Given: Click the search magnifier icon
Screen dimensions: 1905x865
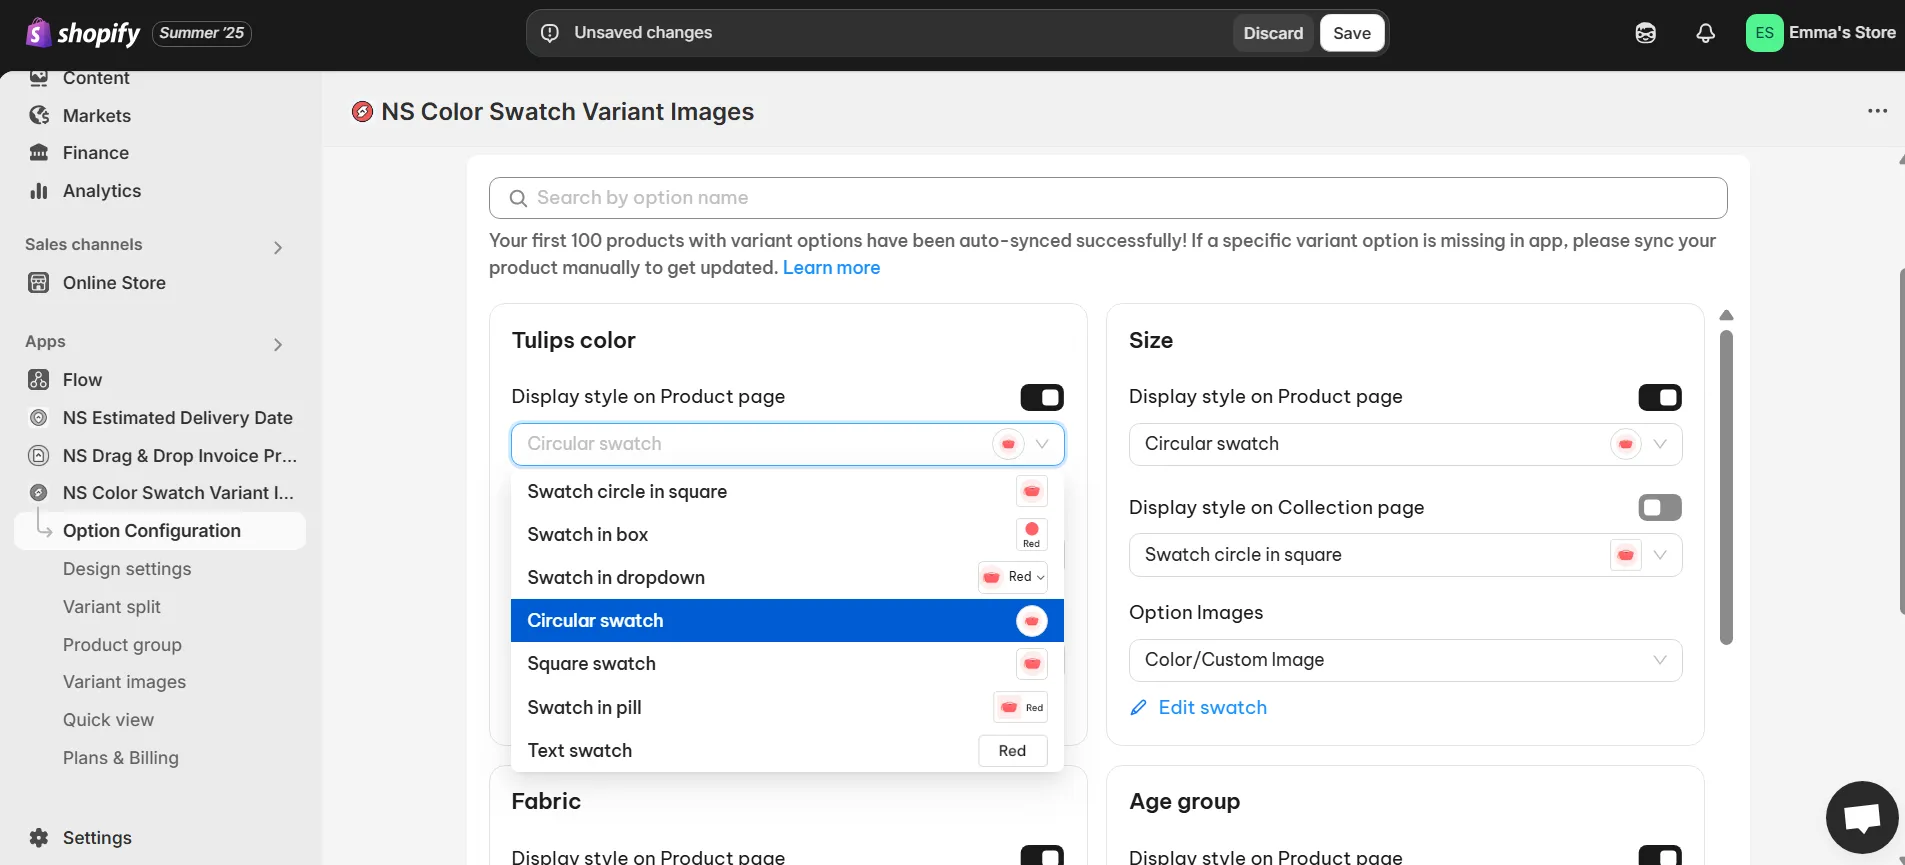Looking at the screenshot, I should [x=518, y=198].
